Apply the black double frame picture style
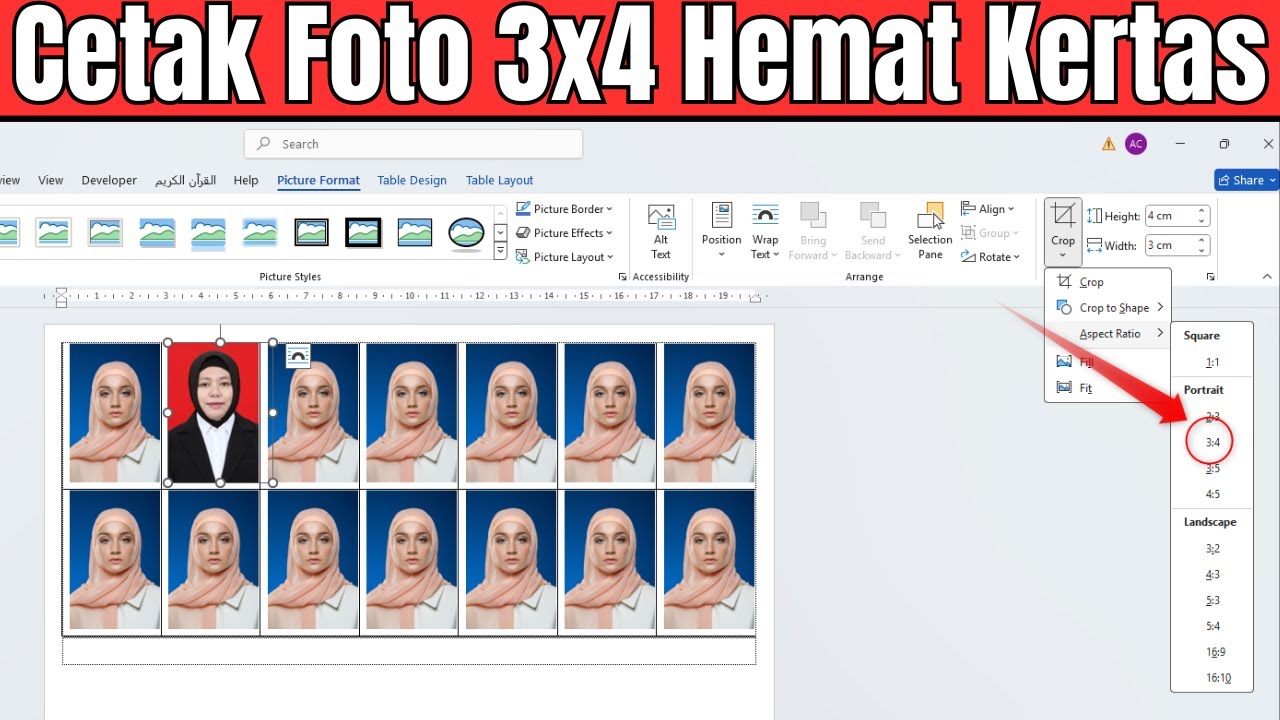This screenshot has width=1280, height=720. tap(311, 232)
